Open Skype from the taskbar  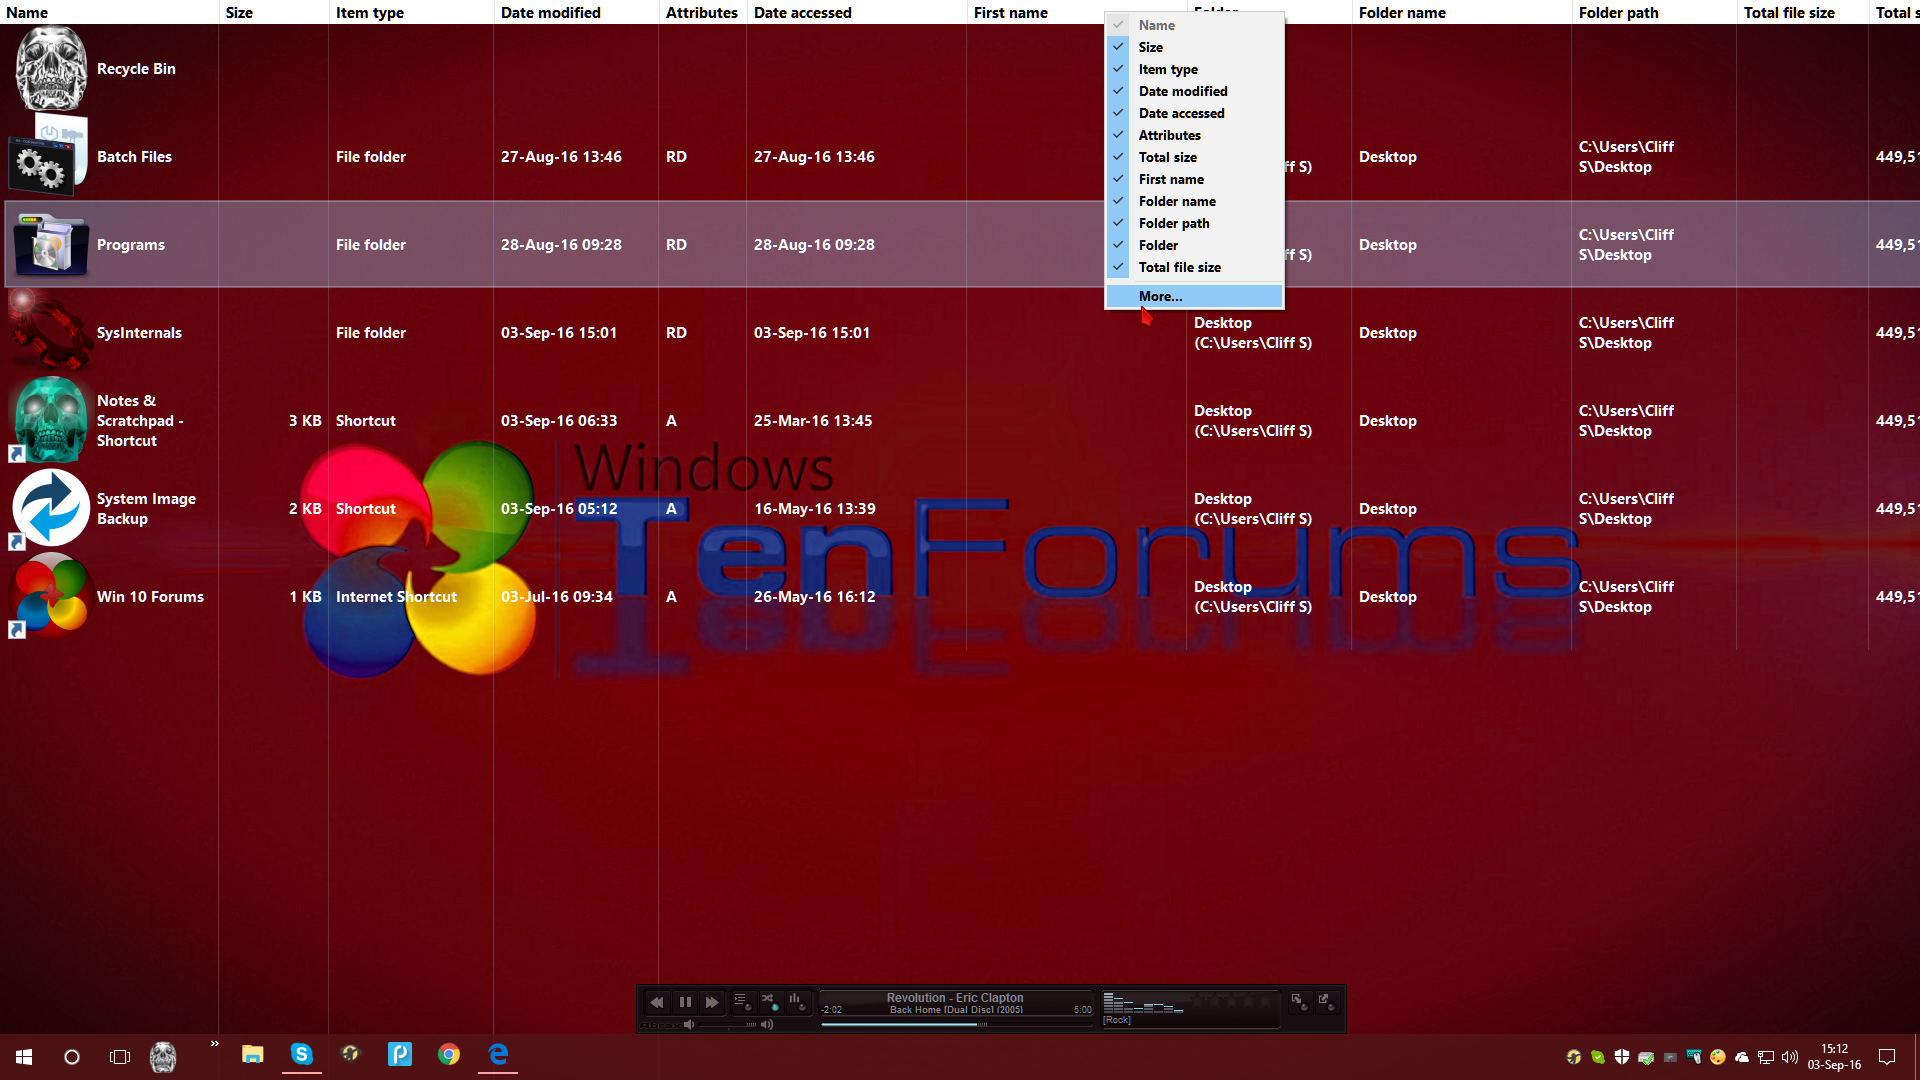tap(301, 1057)
